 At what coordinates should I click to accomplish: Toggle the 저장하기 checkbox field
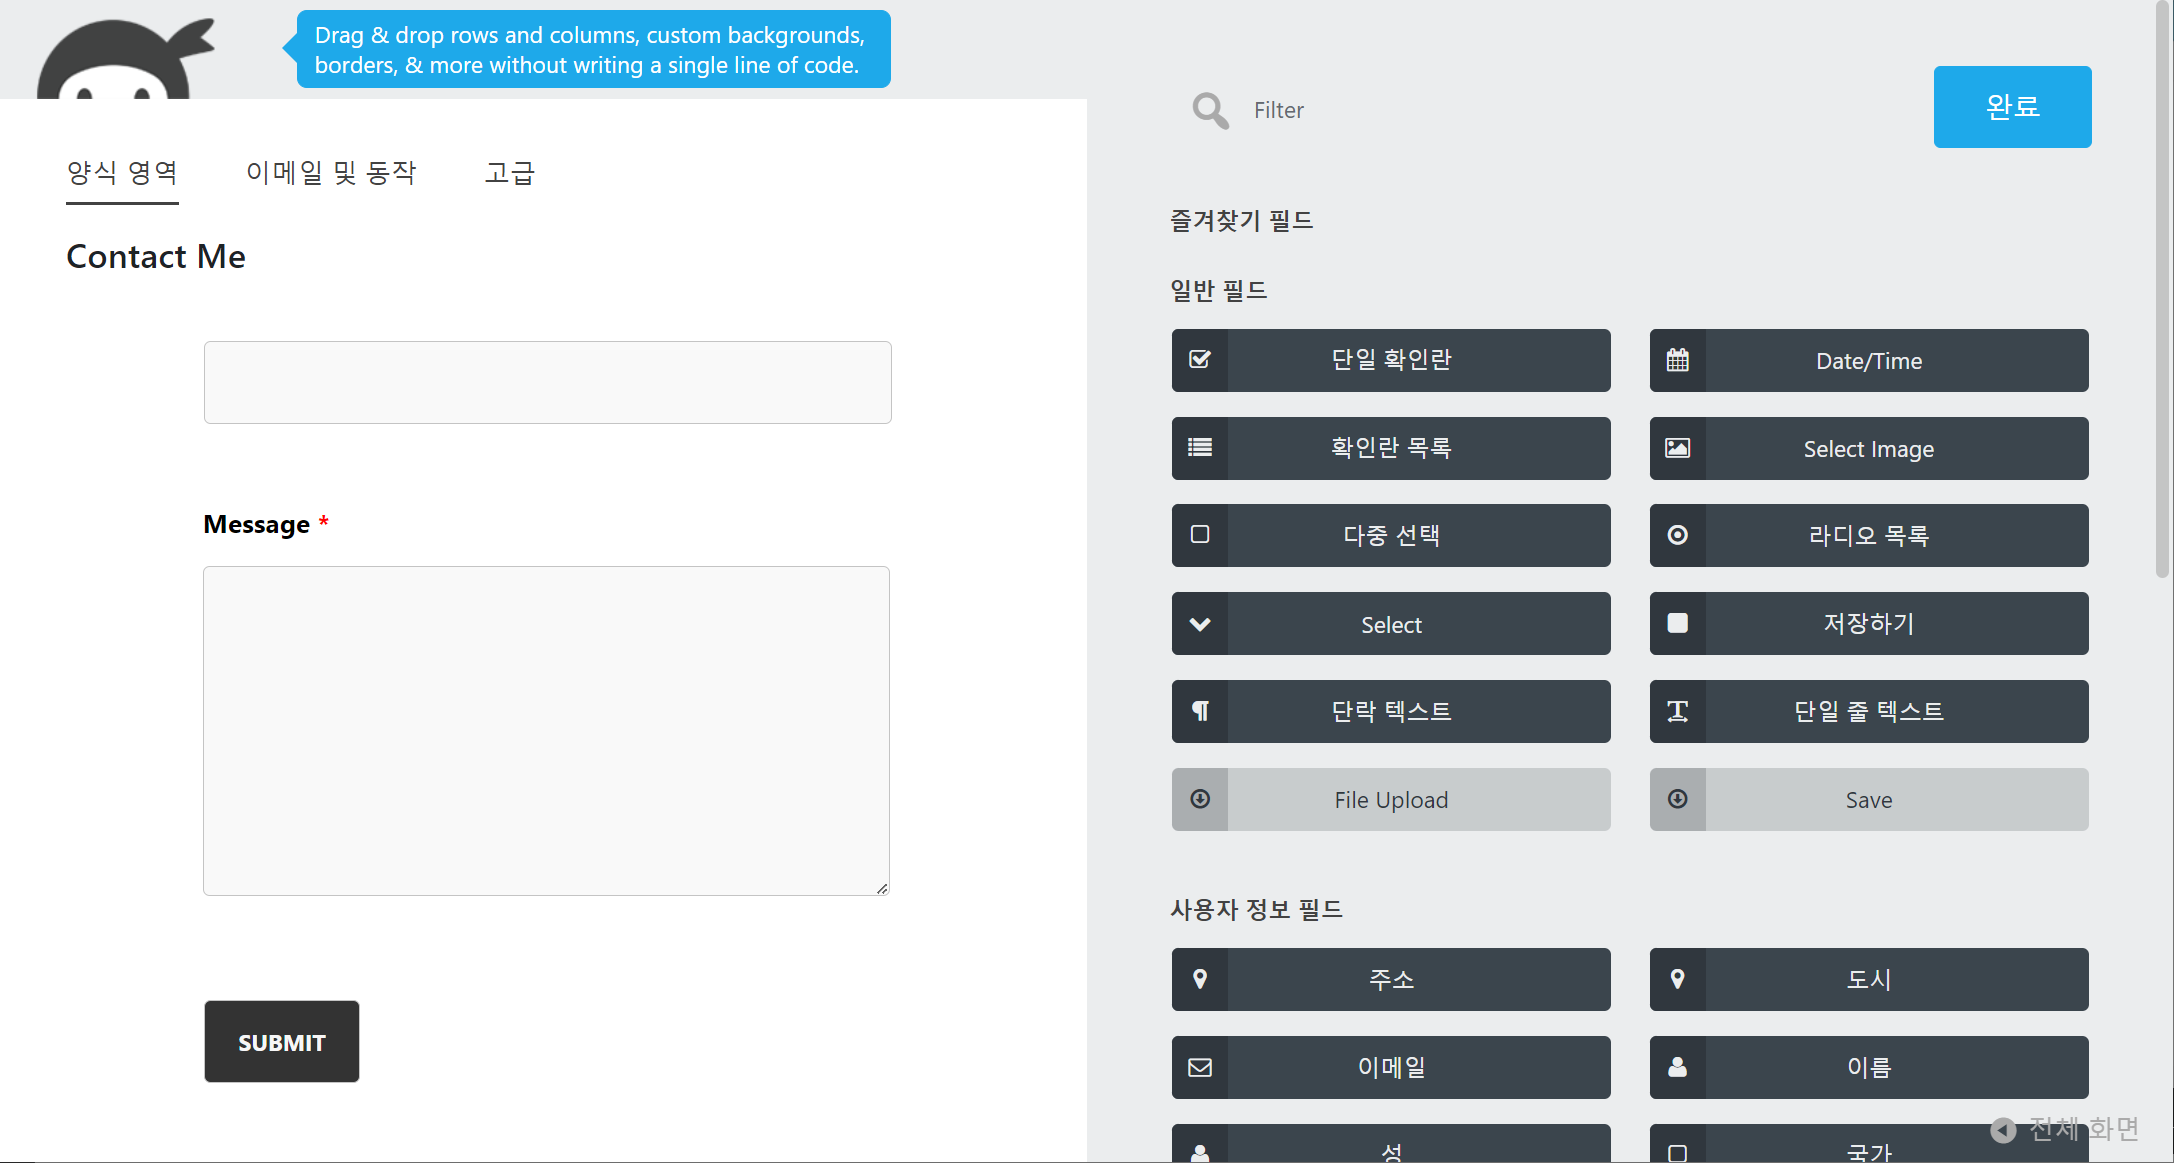(1869, 622)
